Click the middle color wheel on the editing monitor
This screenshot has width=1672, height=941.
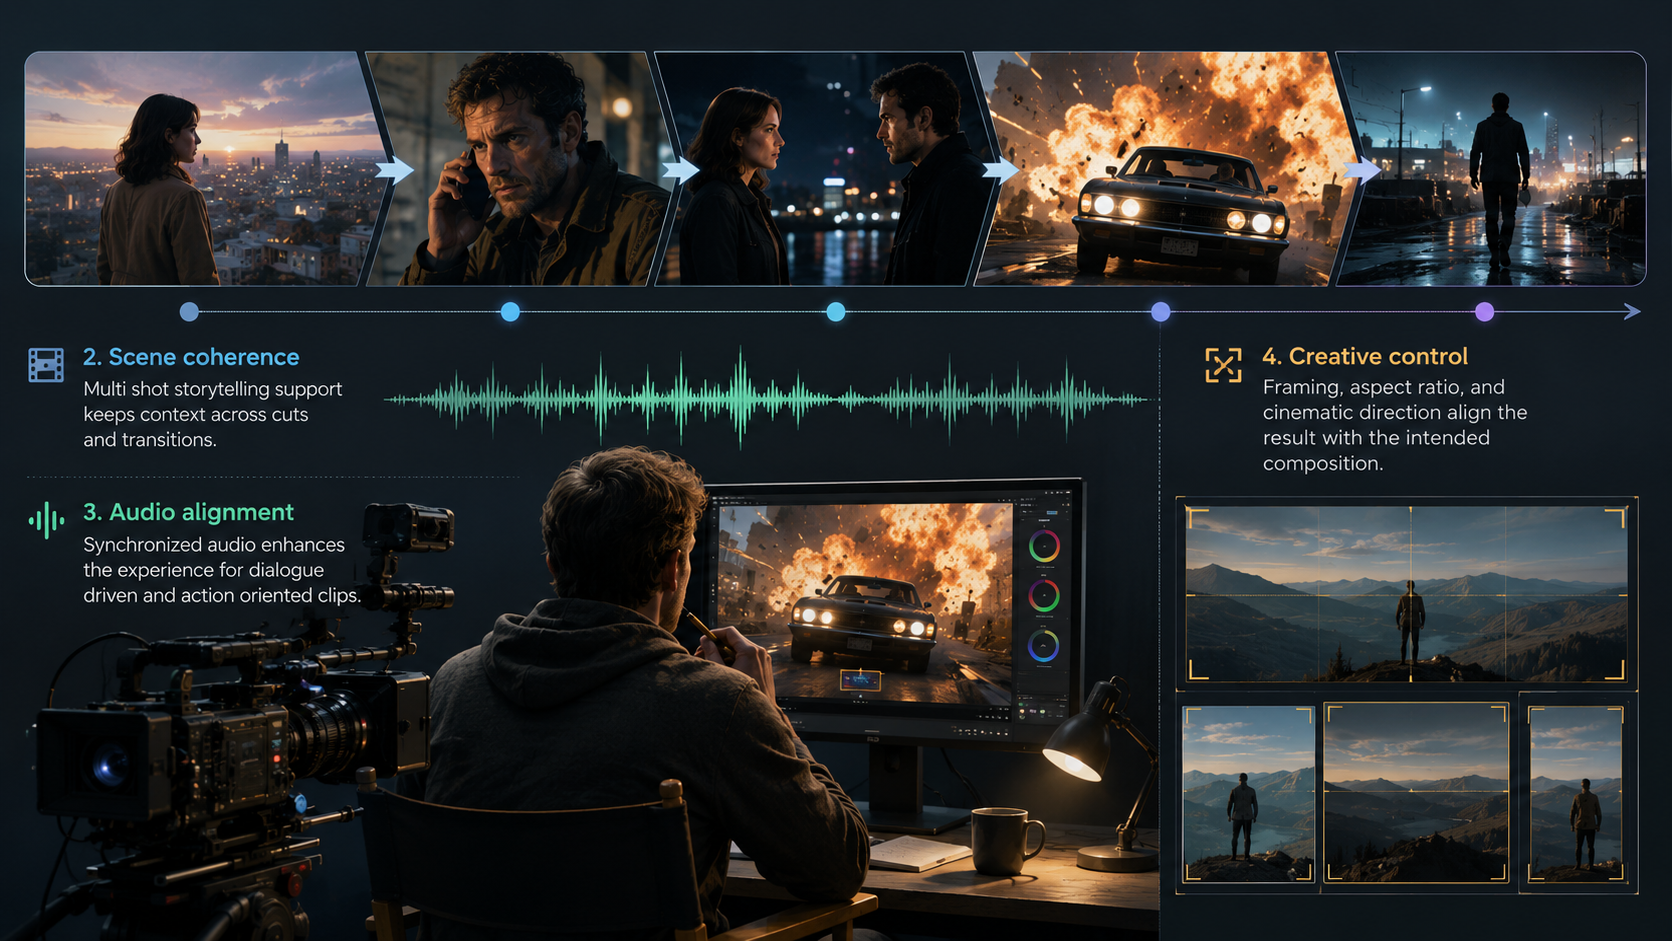1044,596
